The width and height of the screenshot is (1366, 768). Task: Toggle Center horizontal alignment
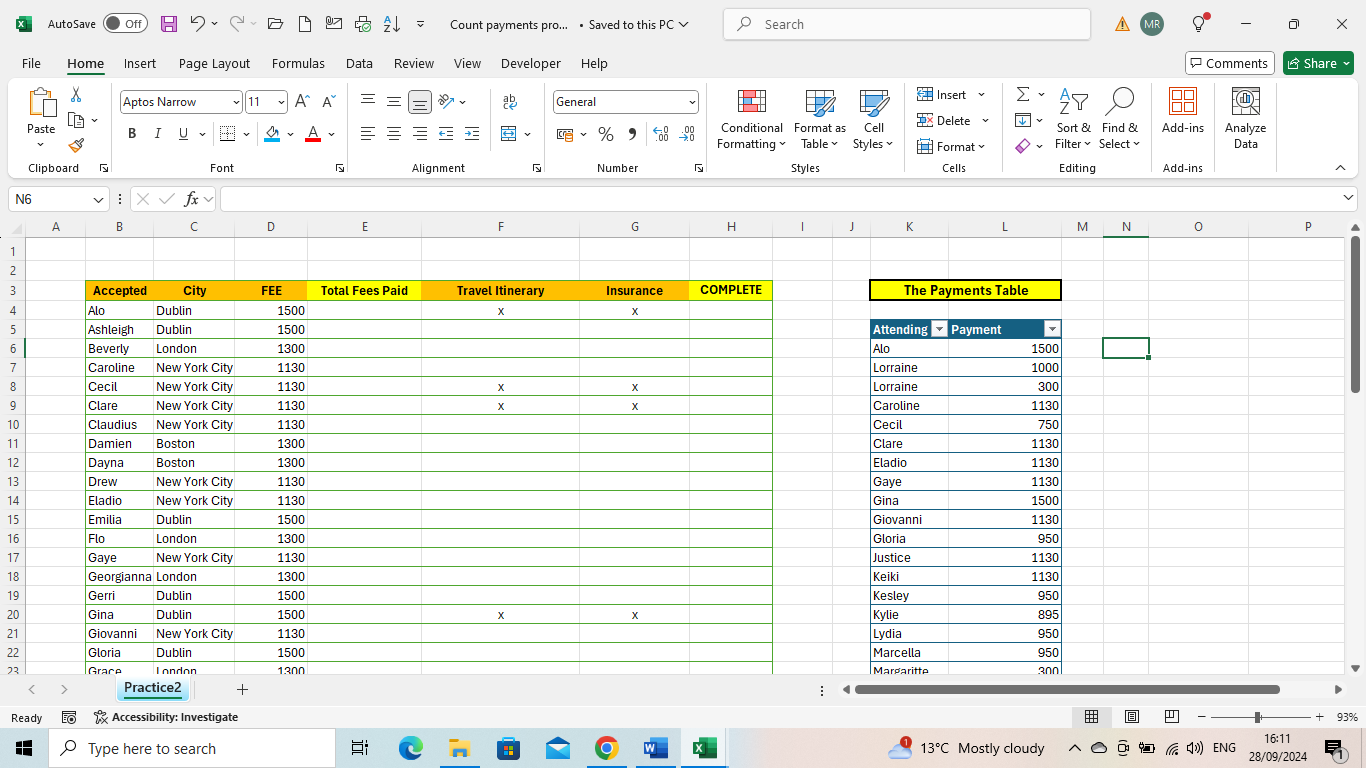pos(394,134)
